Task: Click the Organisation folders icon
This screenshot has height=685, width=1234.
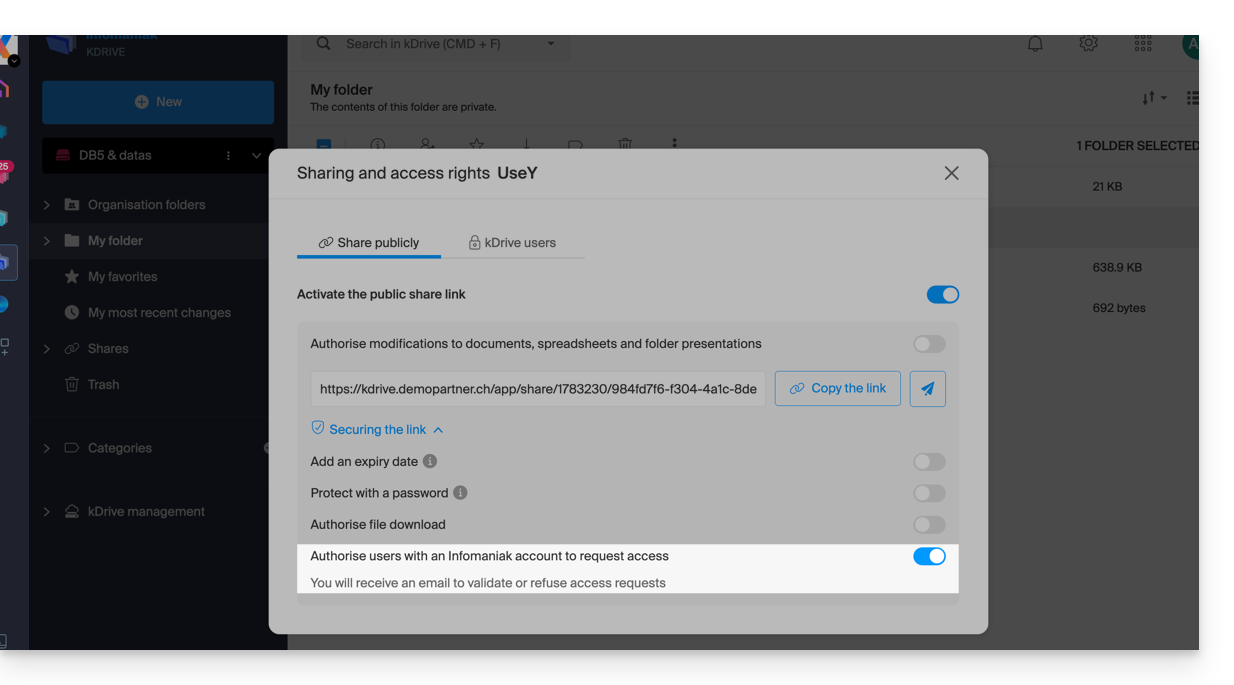Action: click(x=72, y=205)
